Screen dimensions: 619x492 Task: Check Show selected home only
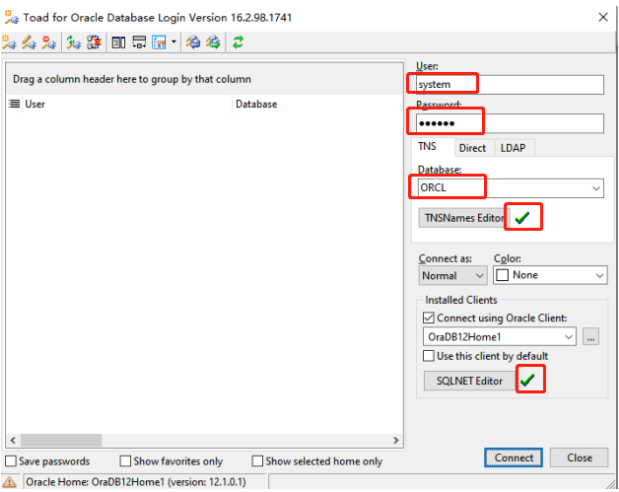pos(257,461)
